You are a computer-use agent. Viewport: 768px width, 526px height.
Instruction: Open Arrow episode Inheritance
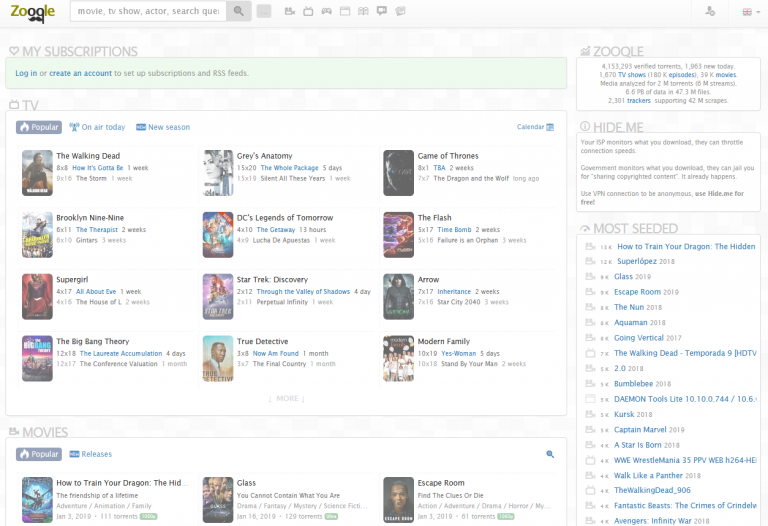tap(454, 291)
